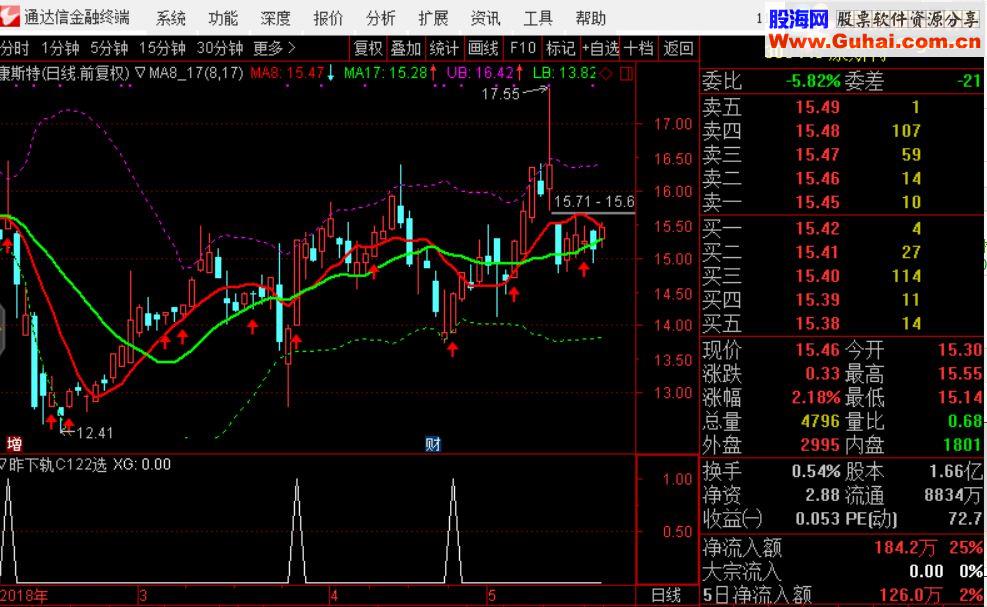
Task: Click the month 4 marker on time axis
Action: (334, 595)
